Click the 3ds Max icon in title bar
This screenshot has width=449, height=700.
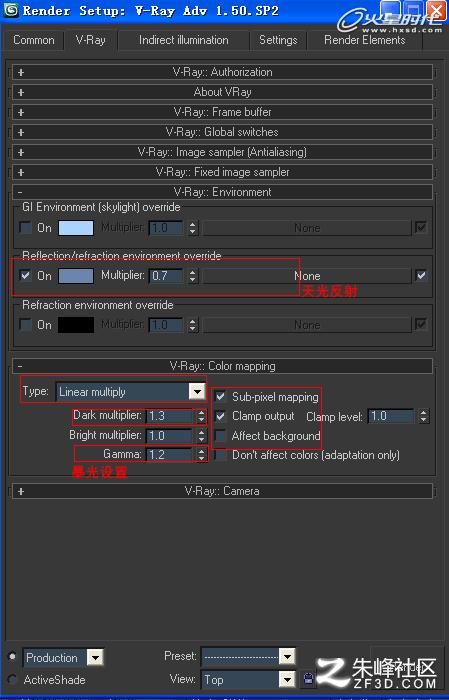(11, 10)
